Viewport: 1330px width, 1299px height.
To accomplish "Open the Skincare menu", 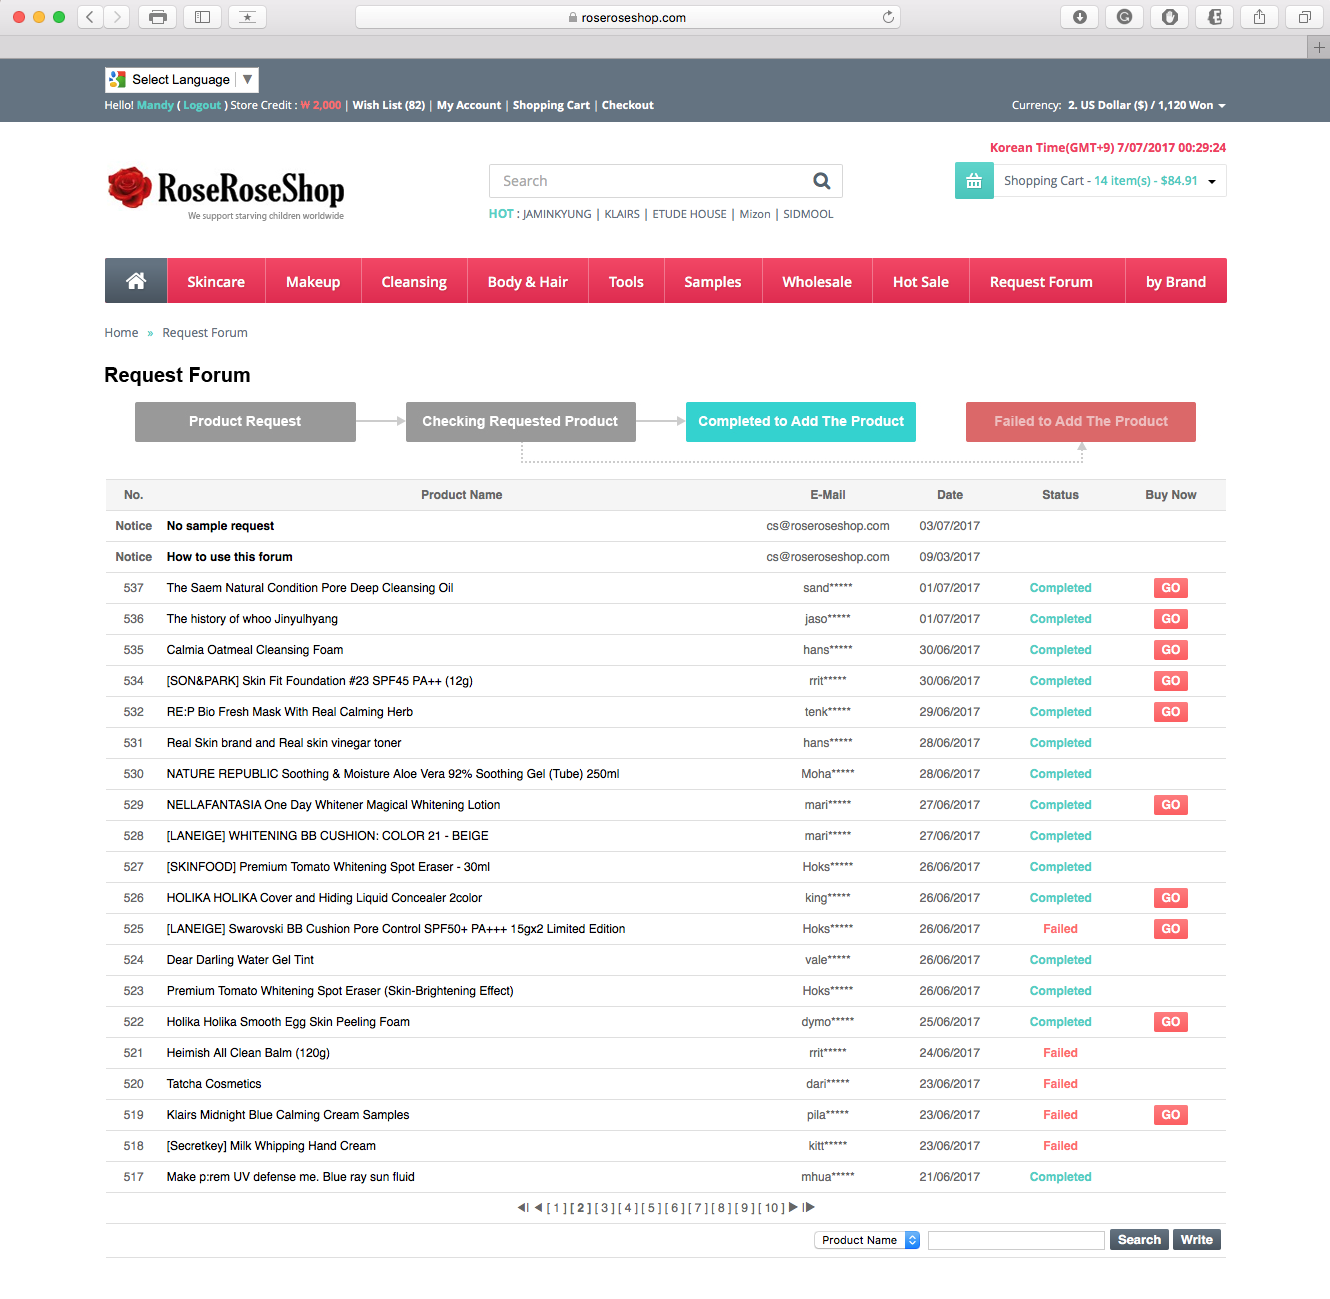I will click(x=216, y=282).
